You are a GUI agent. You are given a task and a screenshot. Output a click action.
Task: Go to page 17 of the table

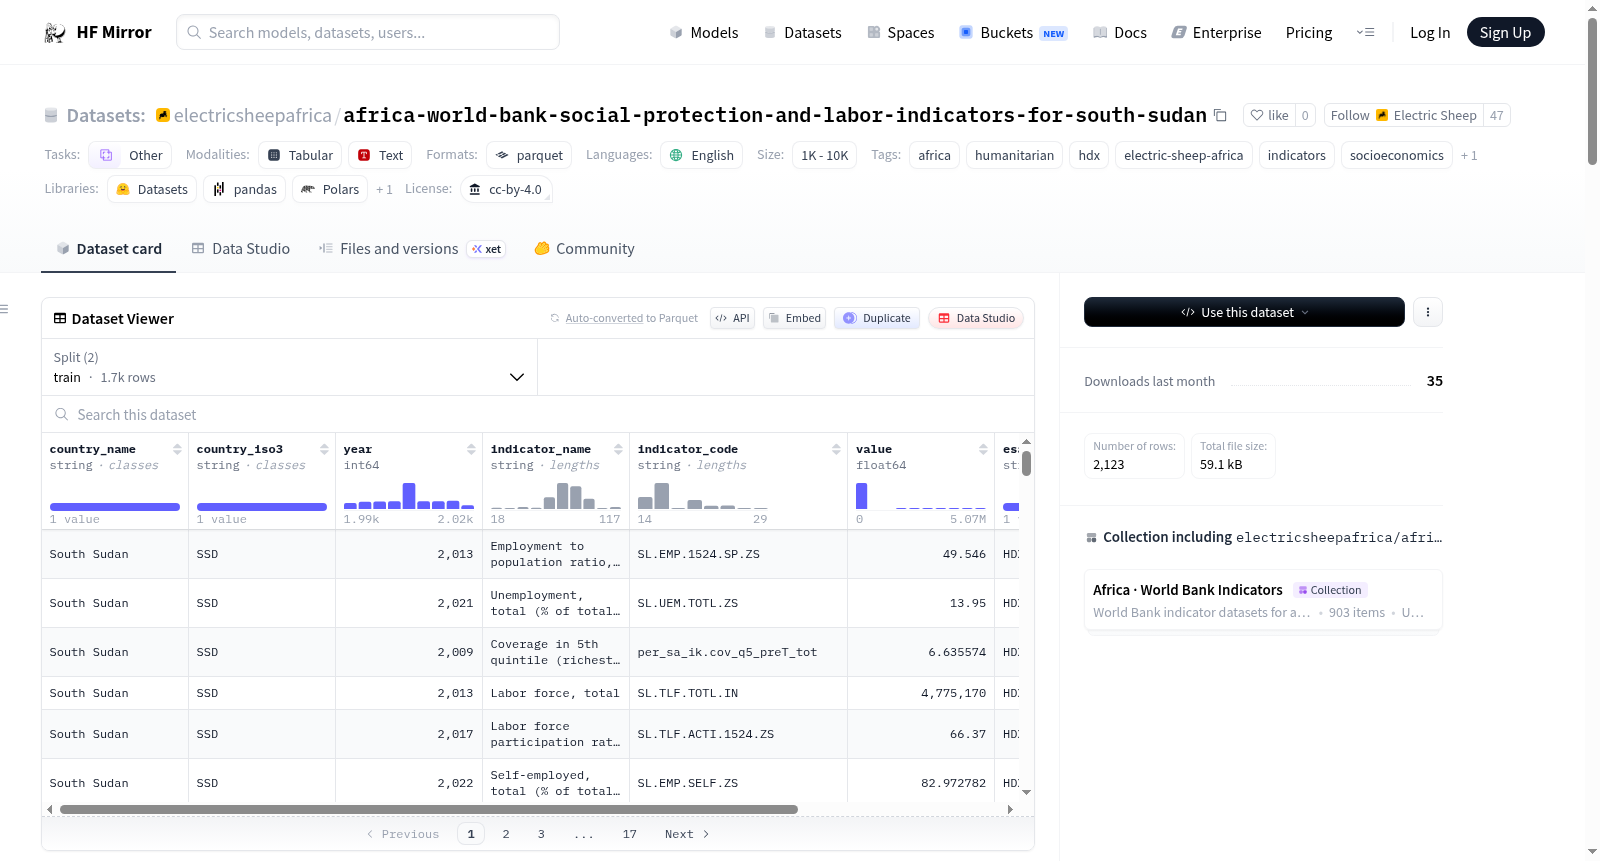tap(629, 834)
